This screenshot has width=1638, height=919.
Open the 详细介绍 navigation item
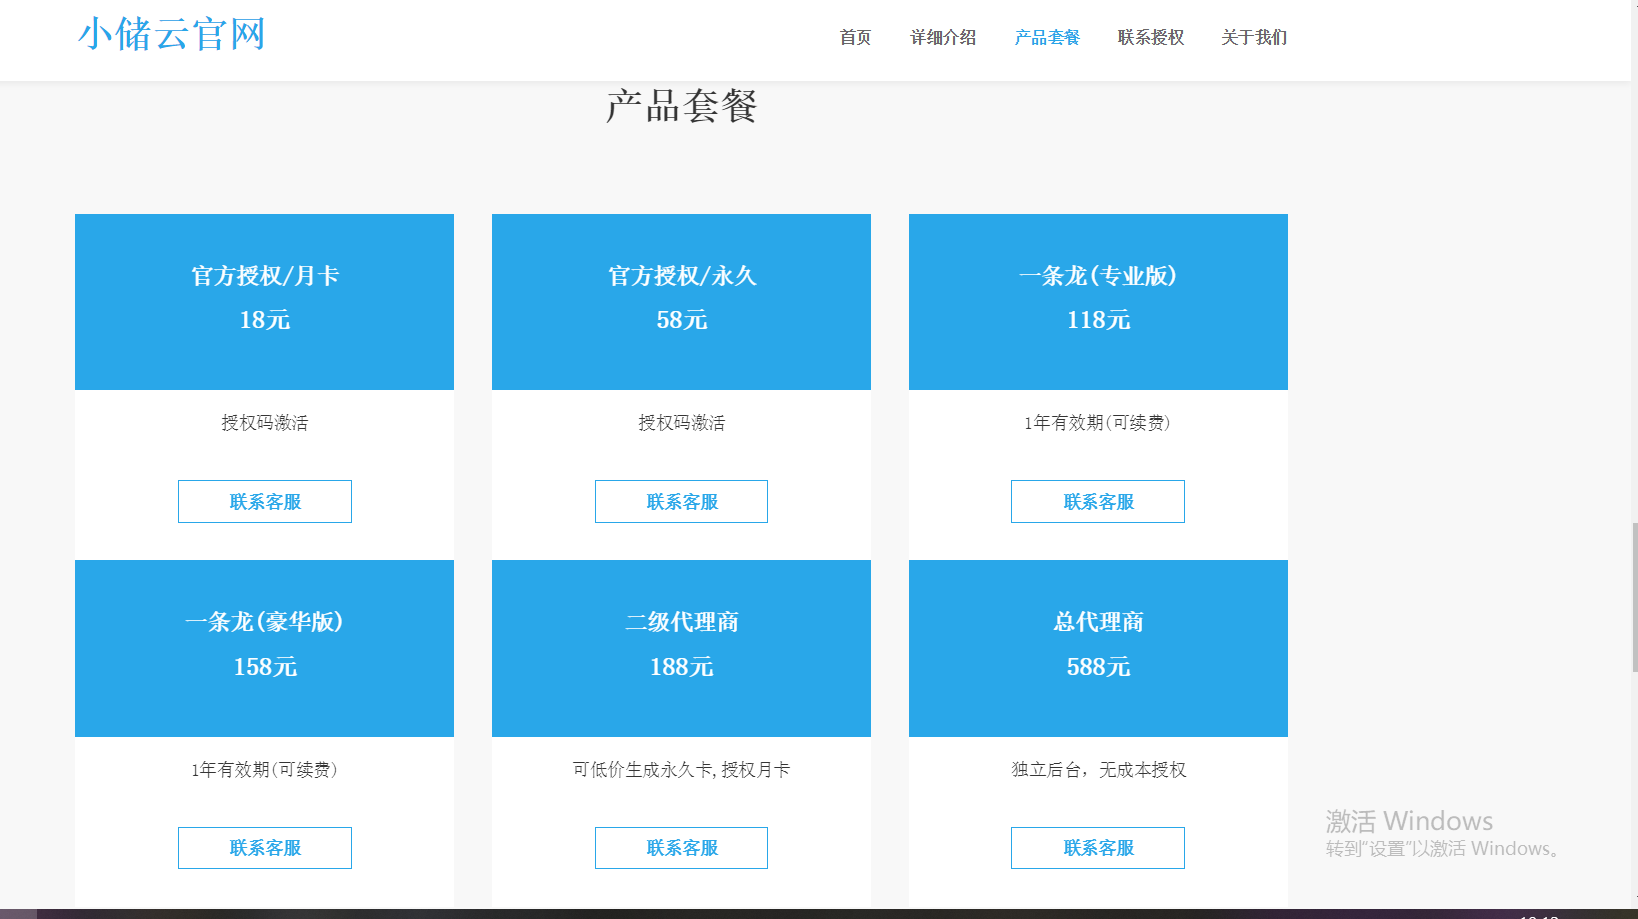943,38
